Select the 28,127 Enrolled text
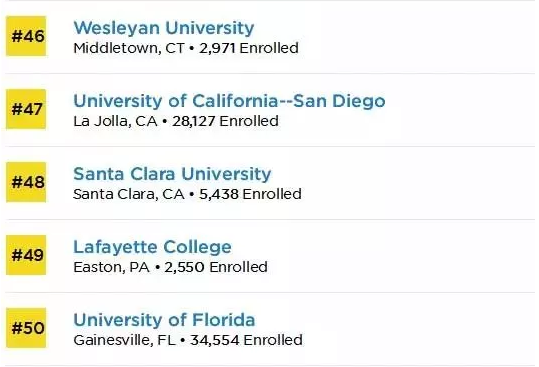The image size is (539, 367). [226, 121]
